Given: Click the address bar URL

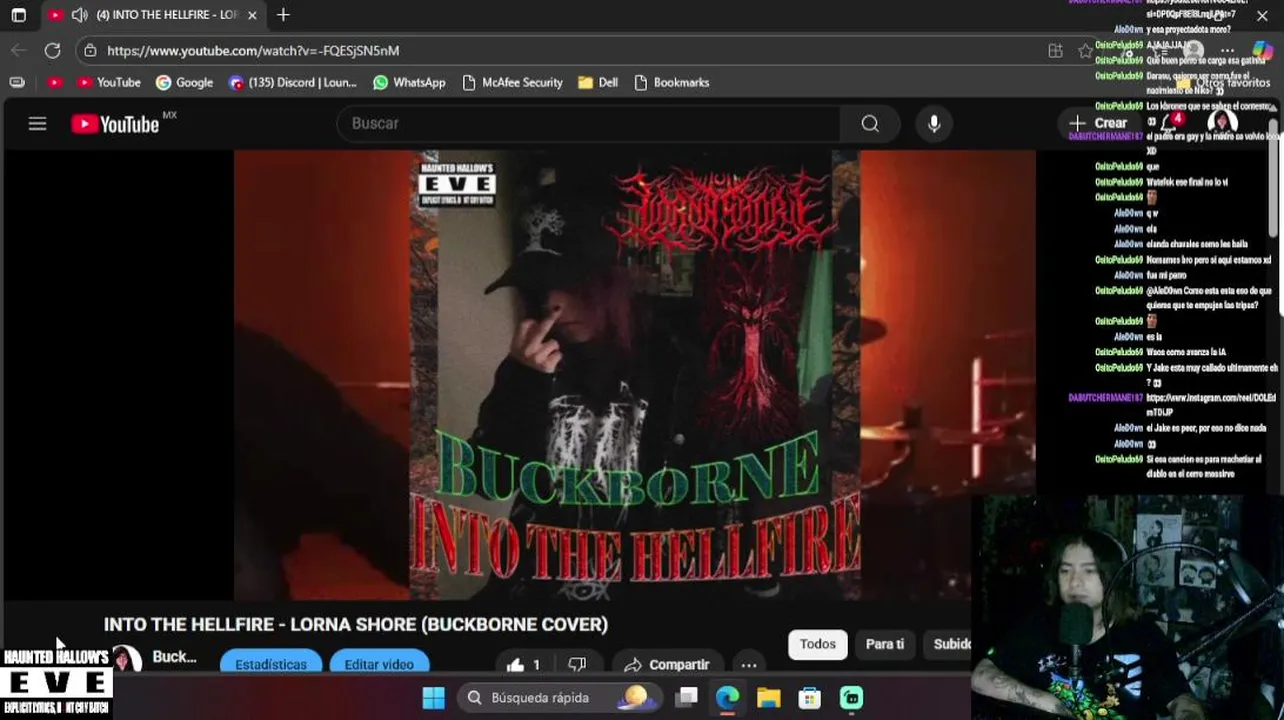Looking at the screenshot, I should point(253,50).
